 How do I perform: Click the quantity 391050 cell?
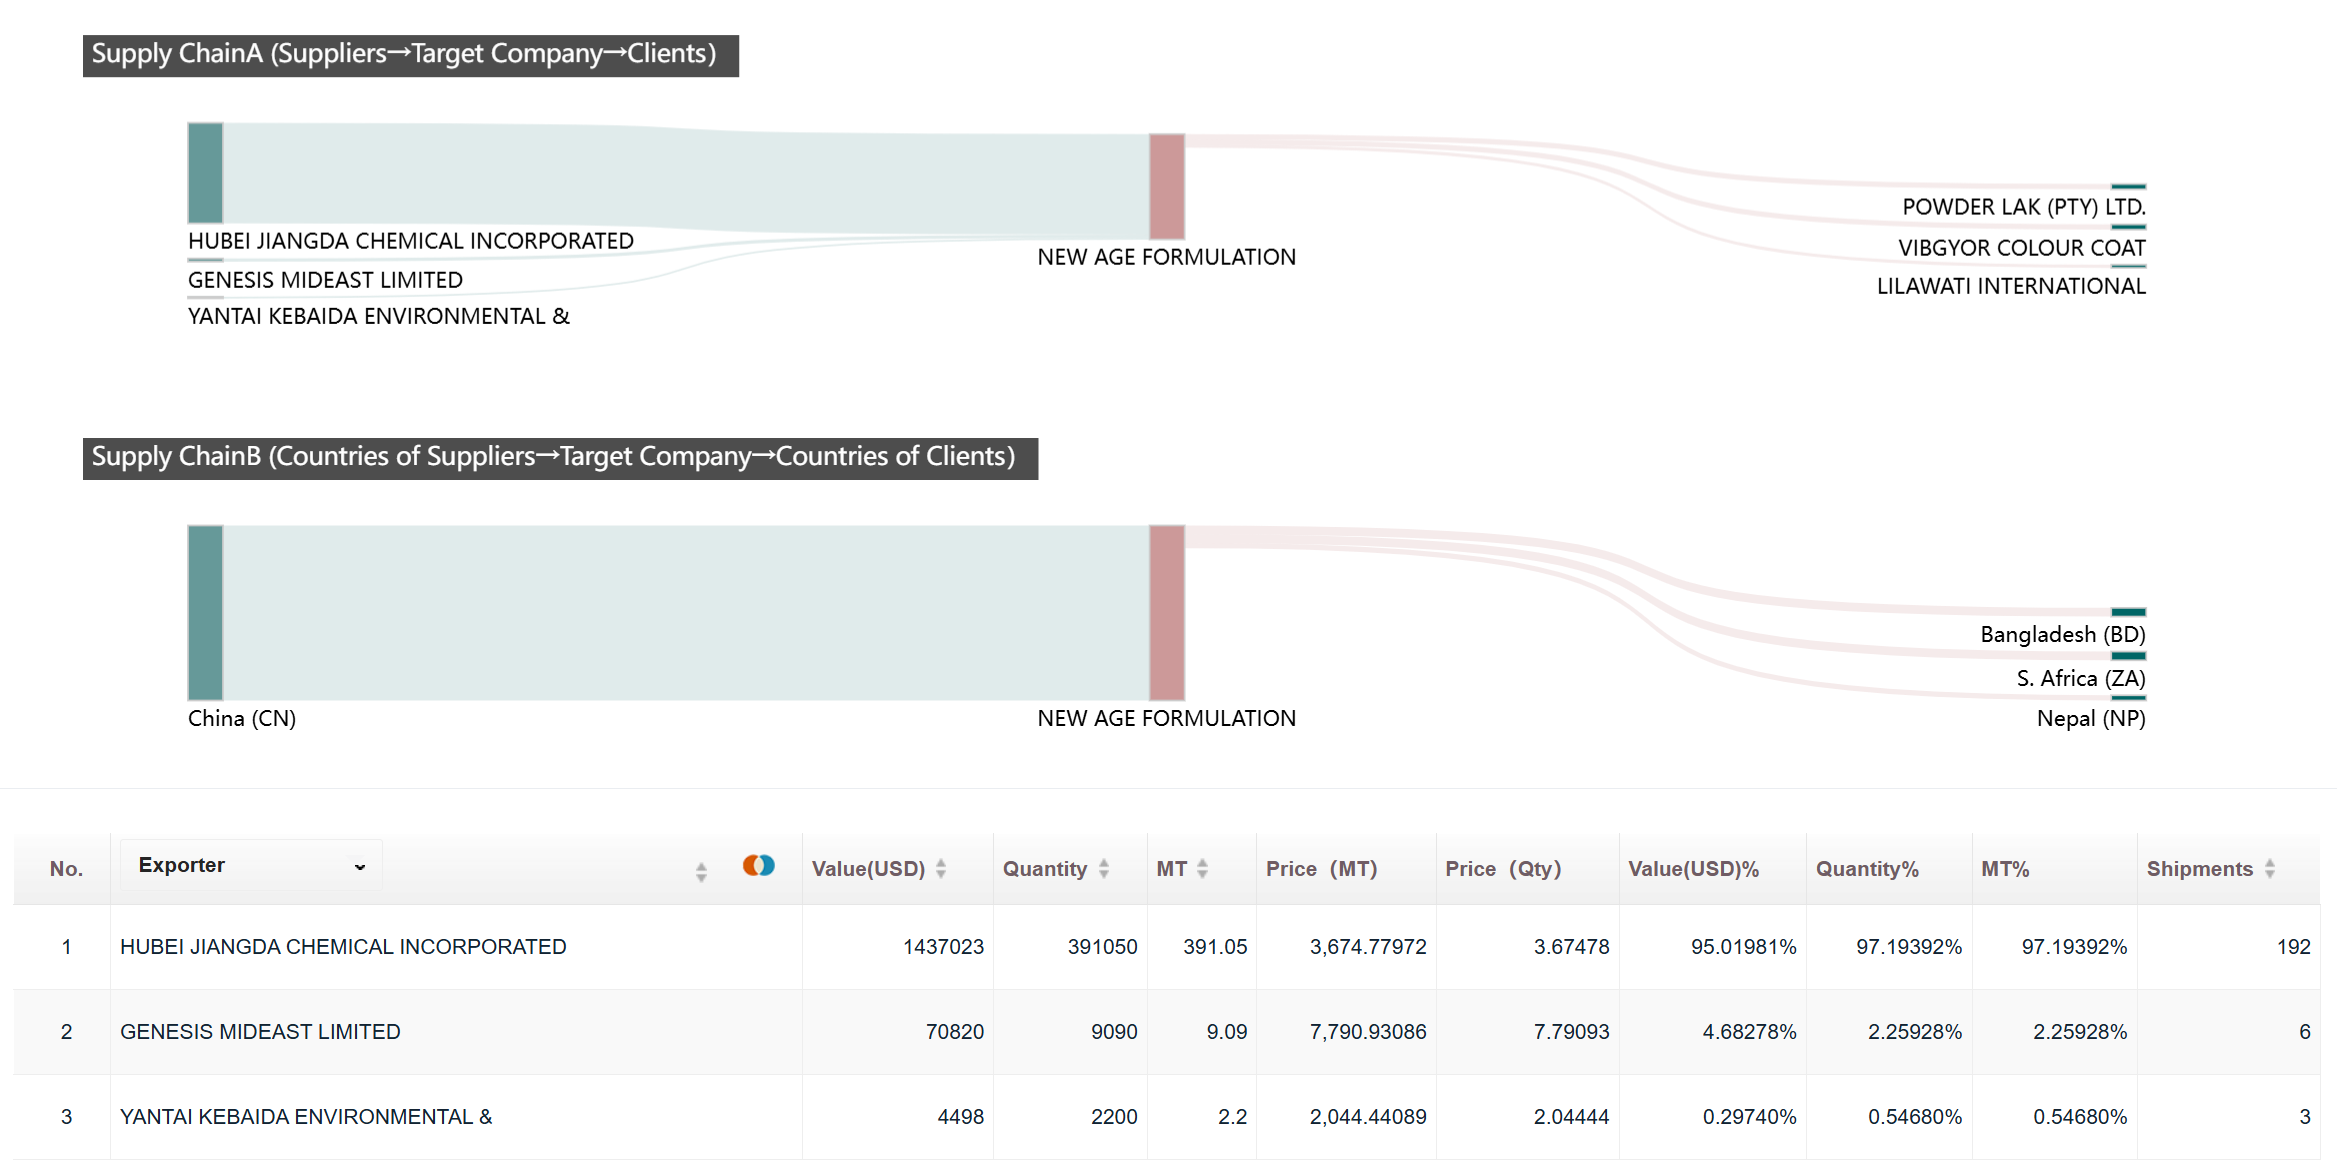1102,947
